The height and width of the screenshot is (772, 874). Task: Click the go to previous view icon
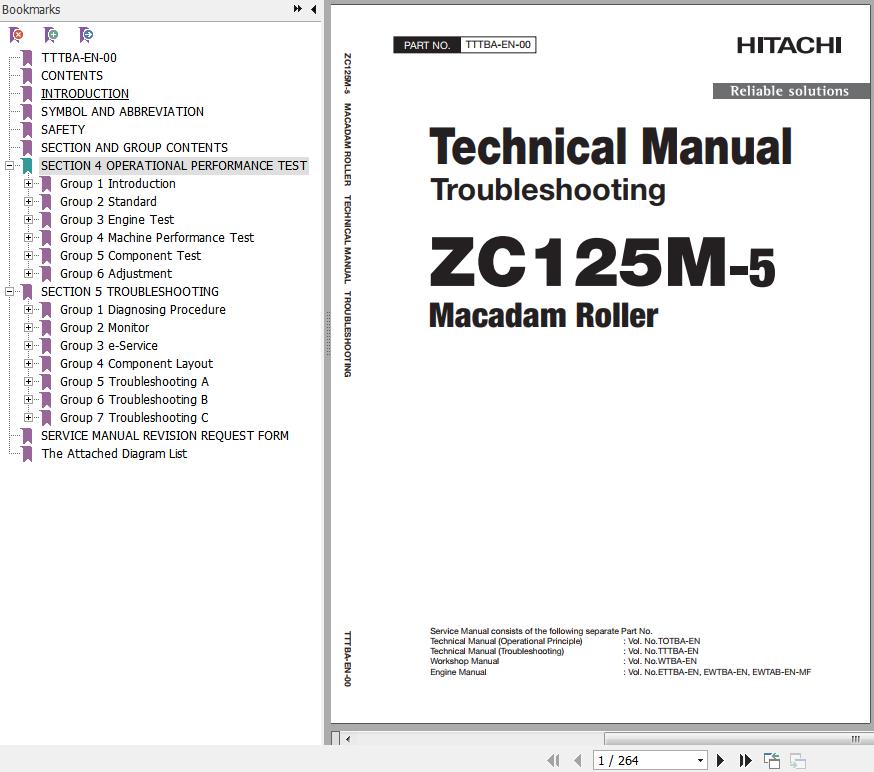(772, 760)
